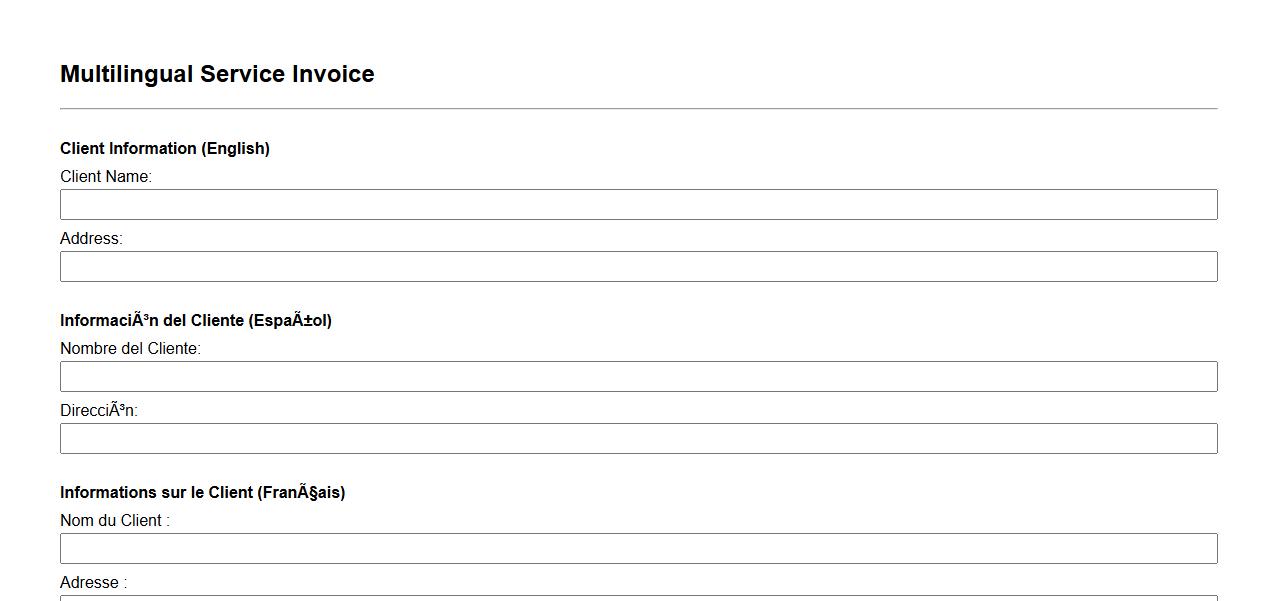Click the Spanish Dirección label text
This screenshot has height=601, width=1278.
(99, 411)
